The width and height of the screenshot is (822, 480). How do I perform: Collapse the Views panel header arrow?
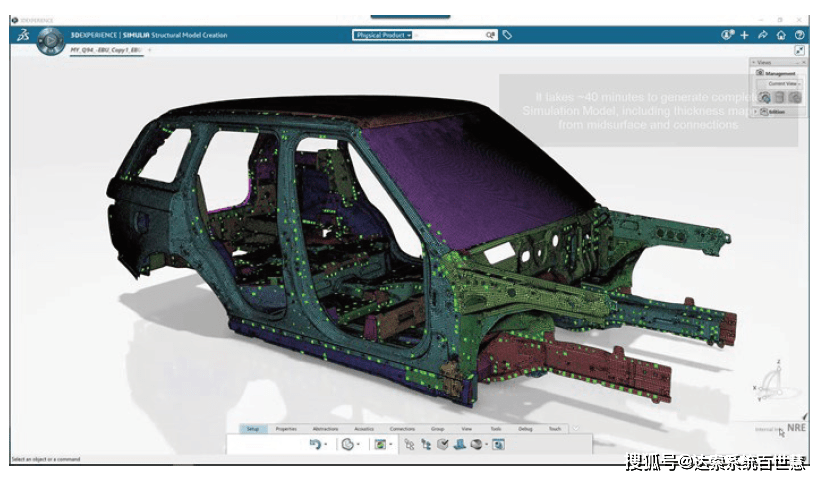pos(754,62)
